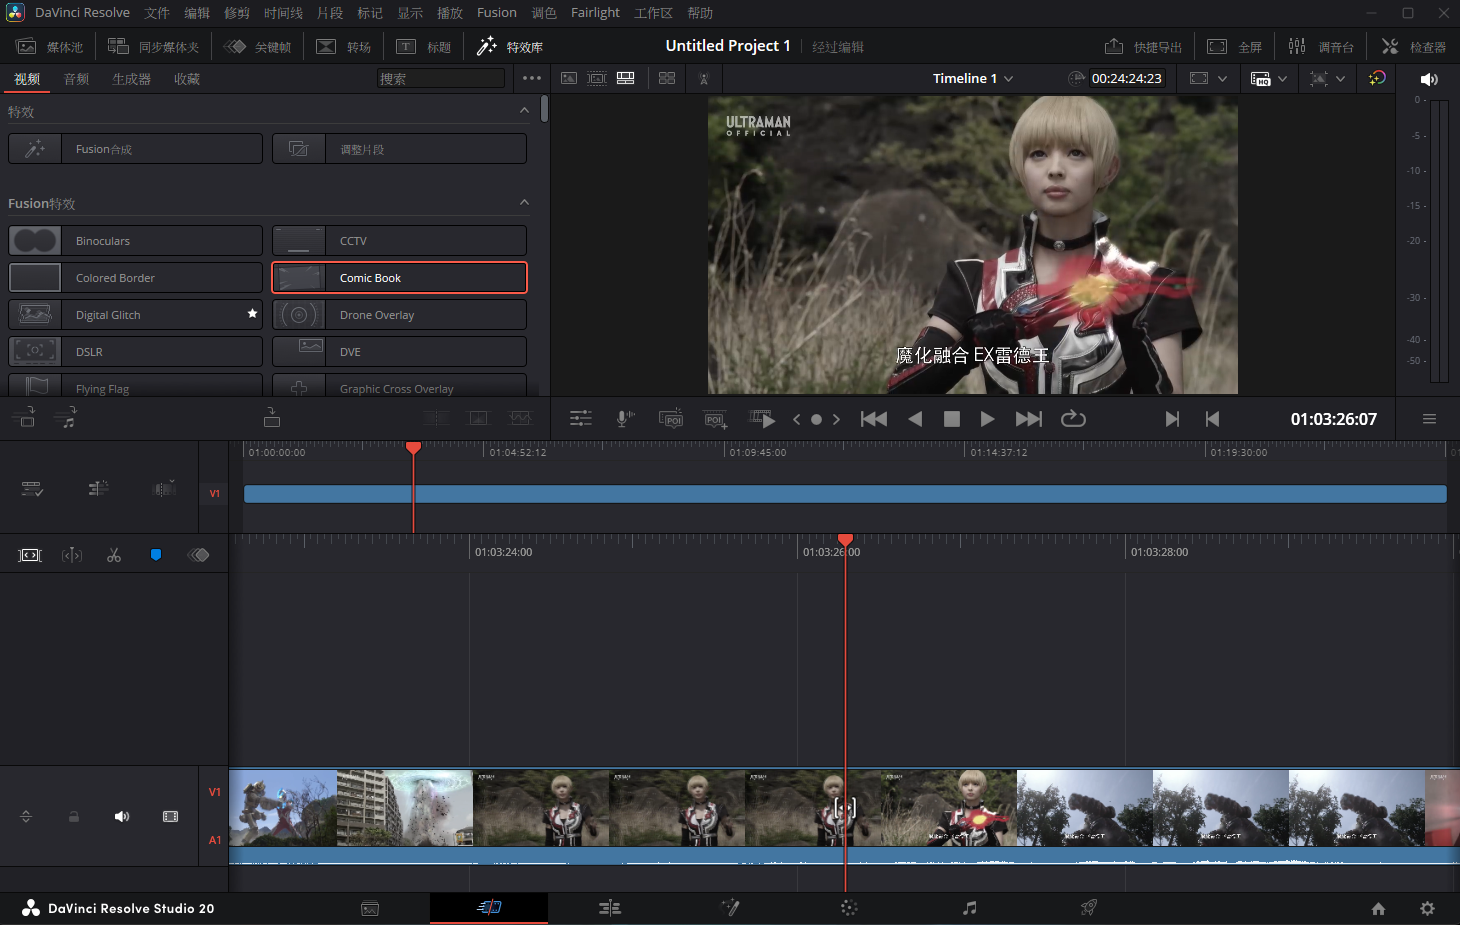Image resolution: width=1460 pixels, height=925 pixels.
Task: Toggle the Digital Glitch favorite star
Action: point(252,314)
